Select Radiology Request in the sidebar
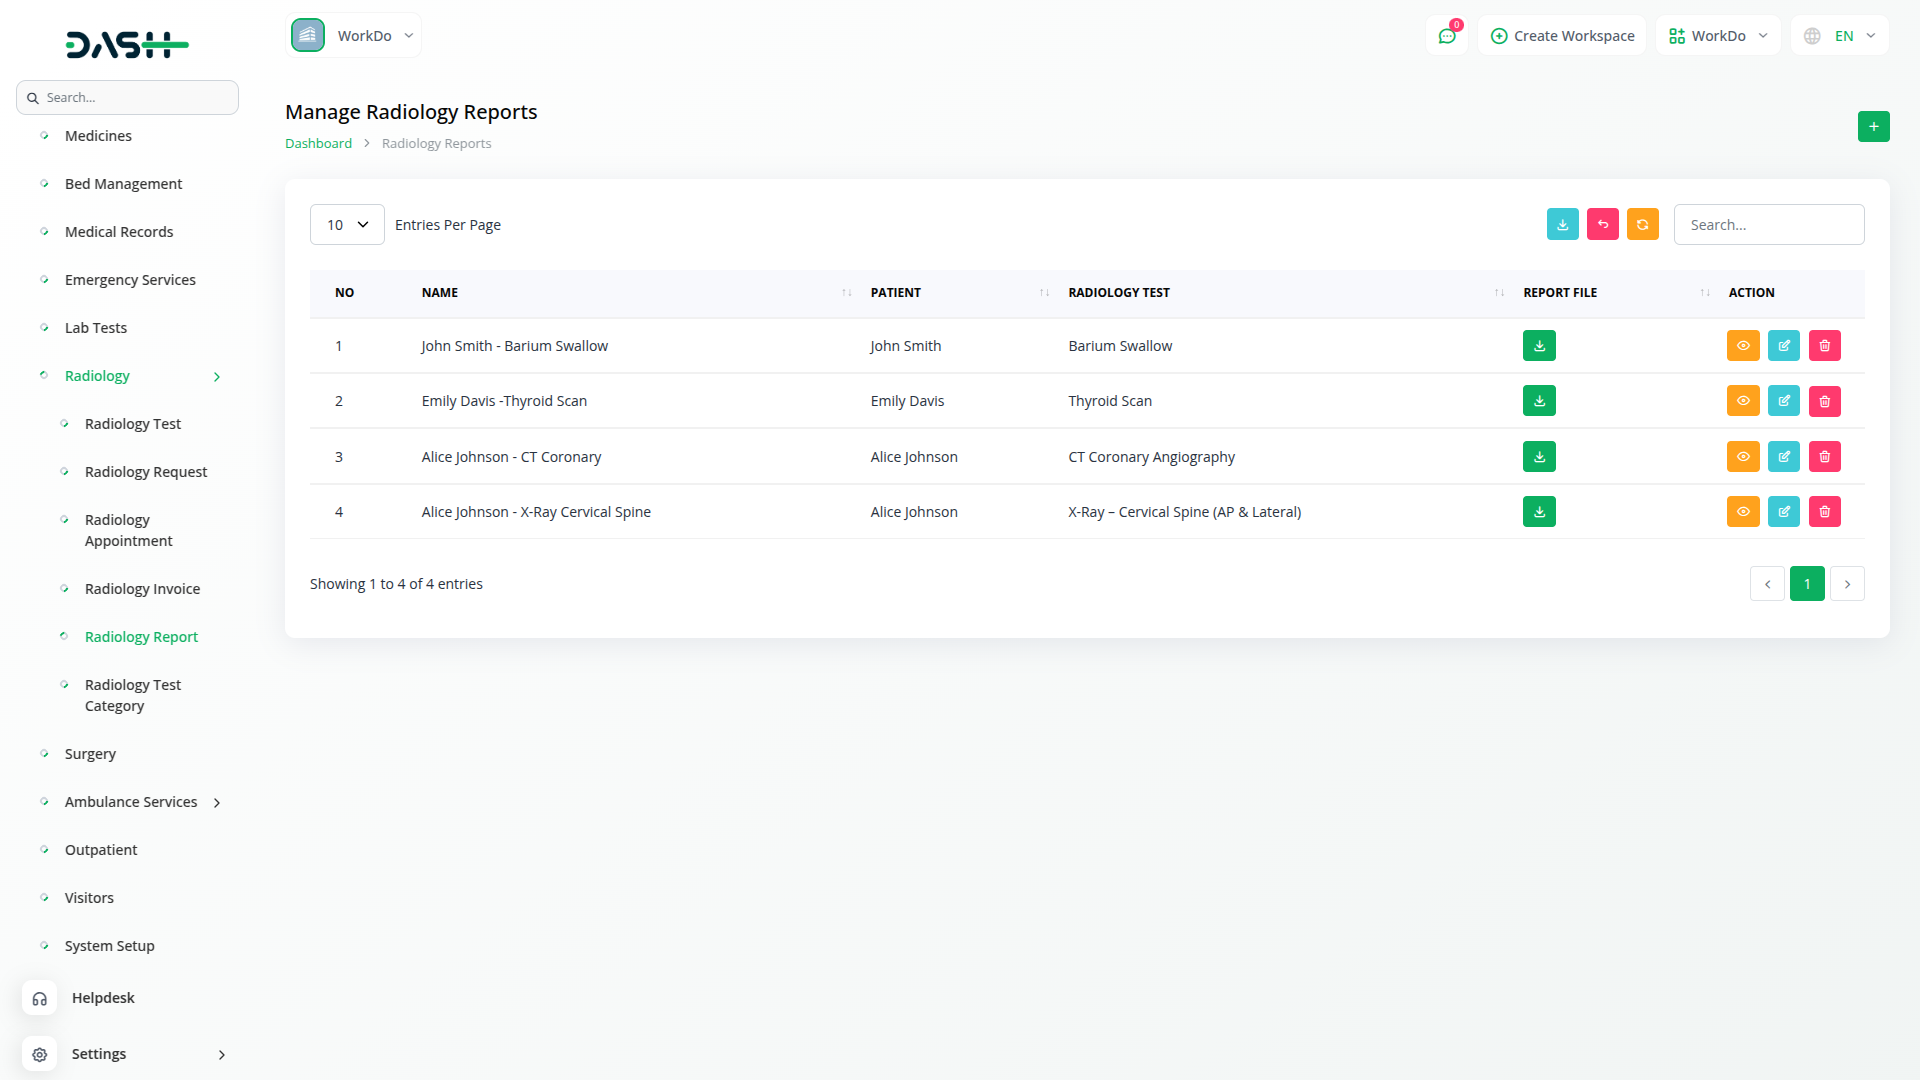This screenshot has width=1920, height=1080. [x=146, y=472]
